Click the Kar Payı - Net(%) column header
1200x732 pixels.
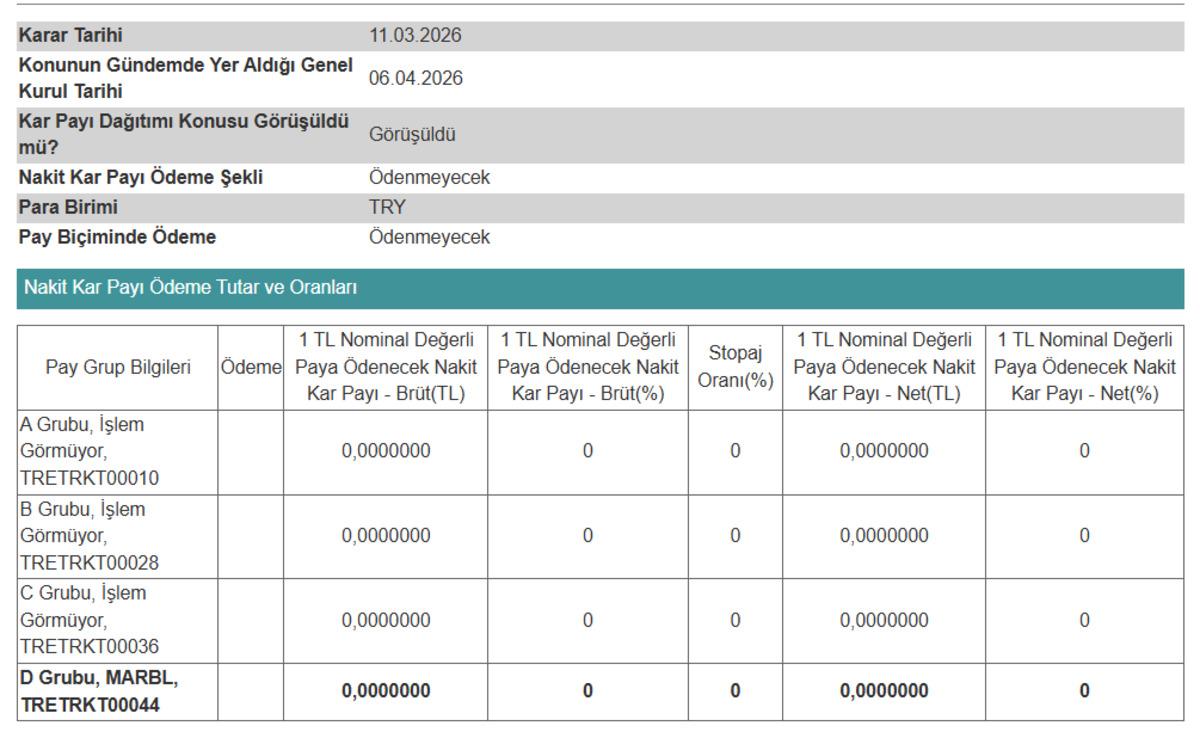coord(1084,367)
